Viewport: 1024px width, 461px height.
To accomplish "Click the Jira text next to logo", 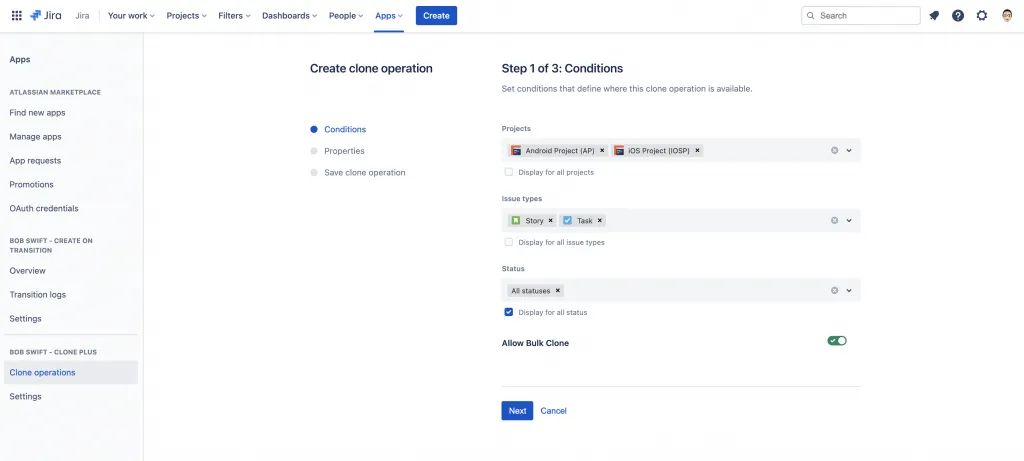I will pyautogui.click(x=82, y=16).
